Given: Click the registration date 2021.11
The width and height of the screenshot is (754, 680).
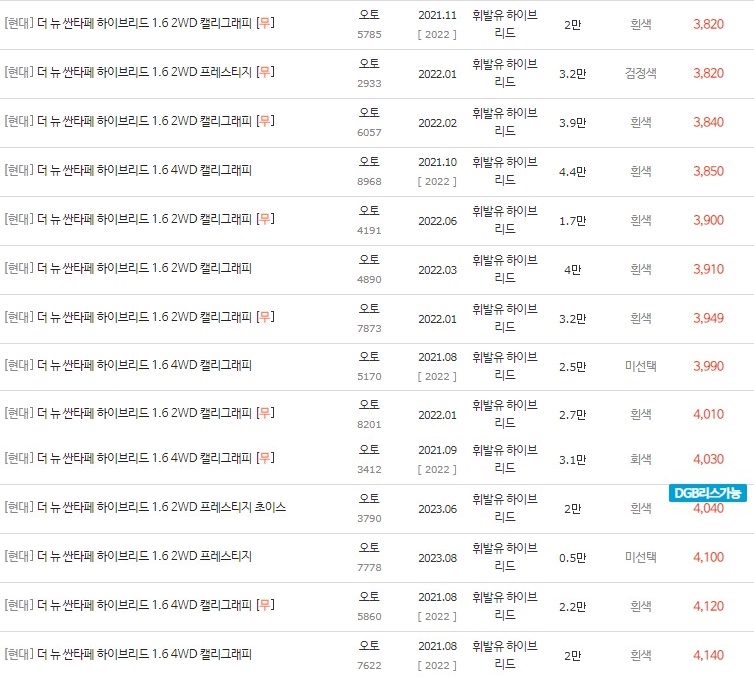Looking at the screenshot, I should [x=437, y=15].
